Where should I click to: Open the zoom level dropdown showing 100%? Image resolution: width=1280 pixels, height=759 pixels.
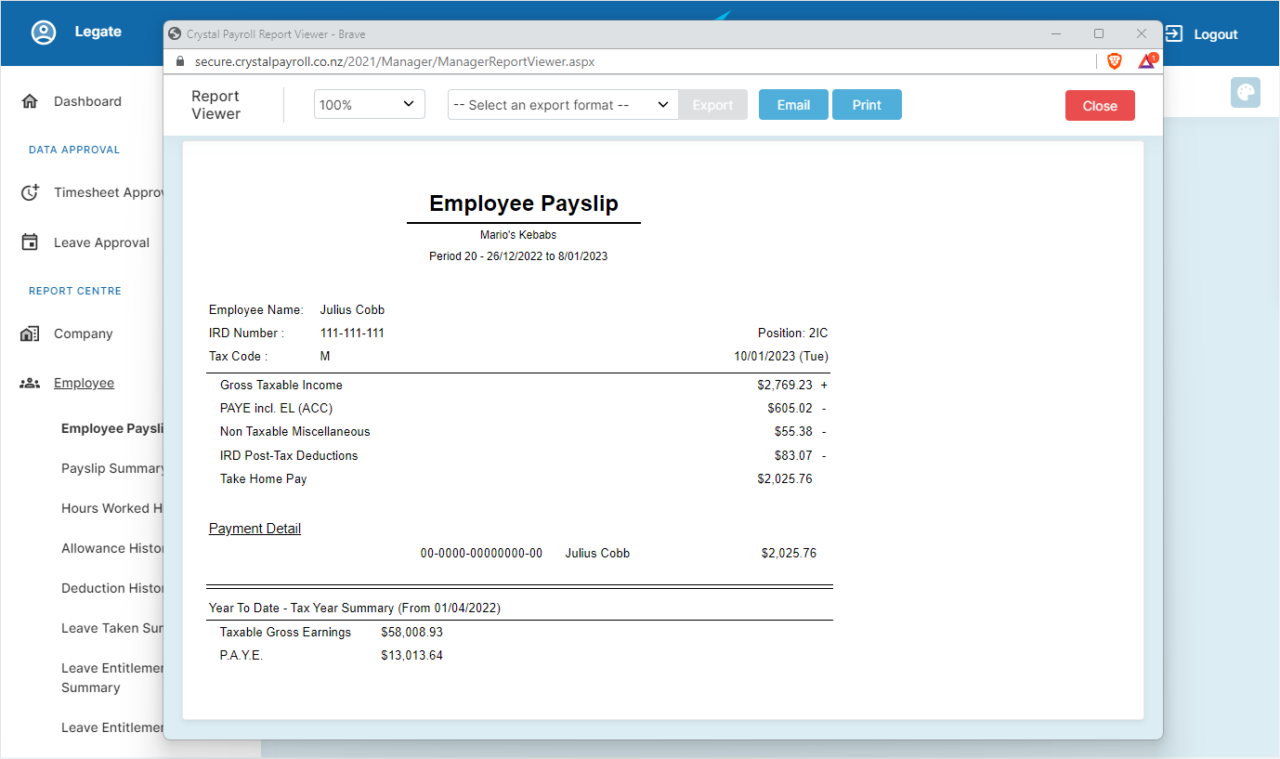[368, 103]
